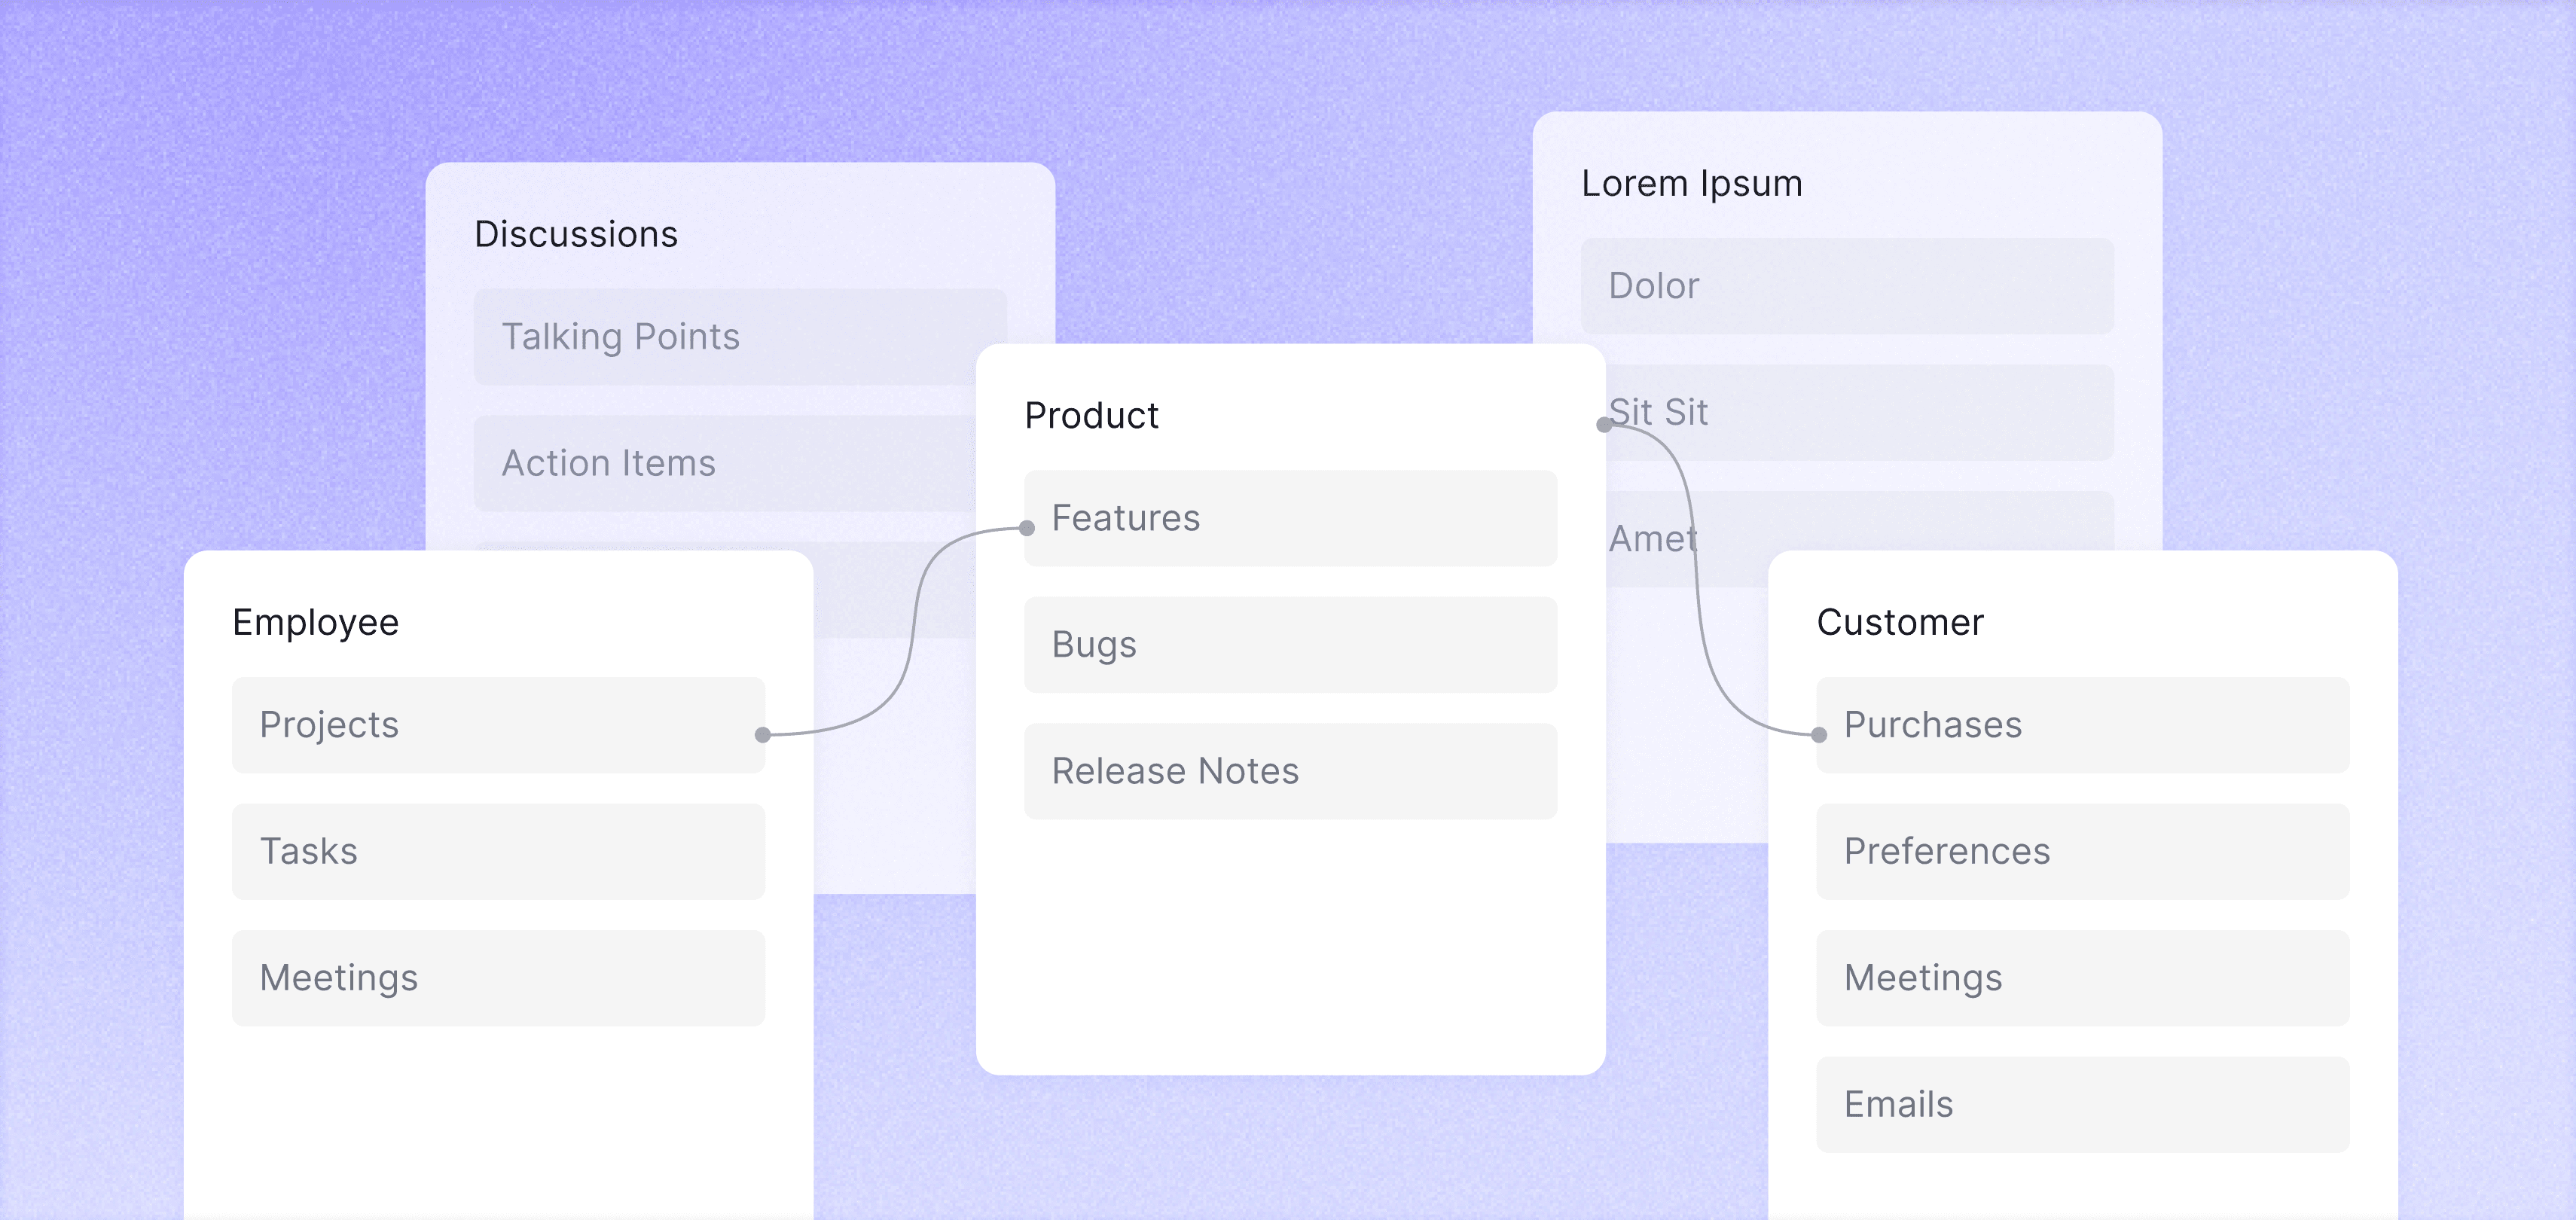Choose Release Notes in Product card
This screenshot has height=1220, width=2576.
tap(1290, 771)
